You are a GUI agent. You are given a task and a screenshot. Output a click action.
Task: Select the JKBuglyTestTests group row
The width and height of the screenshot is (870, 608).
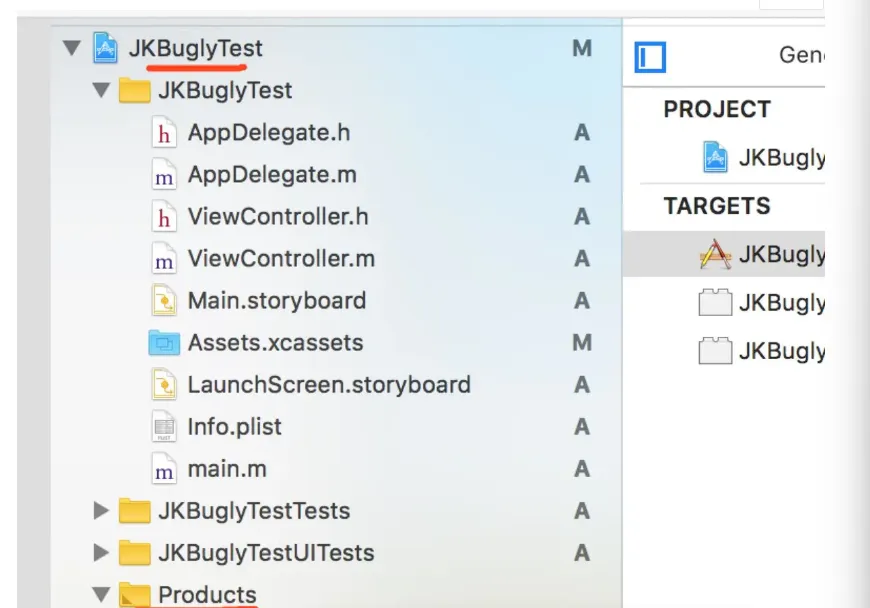coord(336,511)
